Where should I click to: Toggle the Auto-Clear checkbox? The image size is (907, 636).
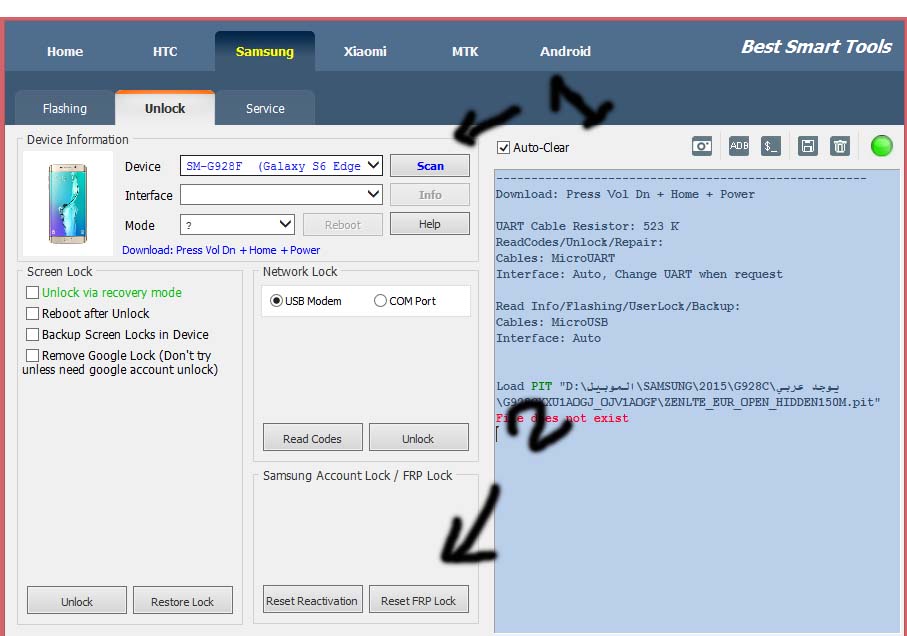tap(503, 147)
